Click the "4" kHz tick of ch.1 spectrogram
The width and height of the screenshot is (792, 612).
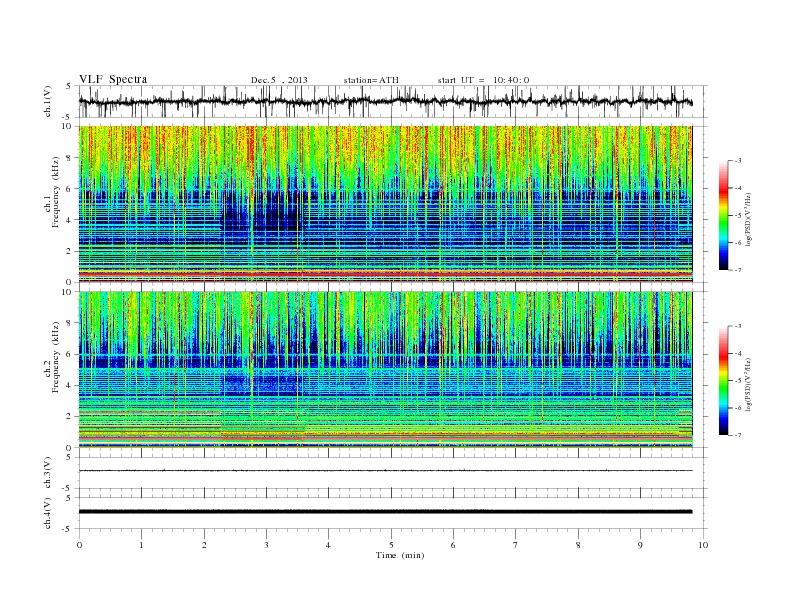69,220
